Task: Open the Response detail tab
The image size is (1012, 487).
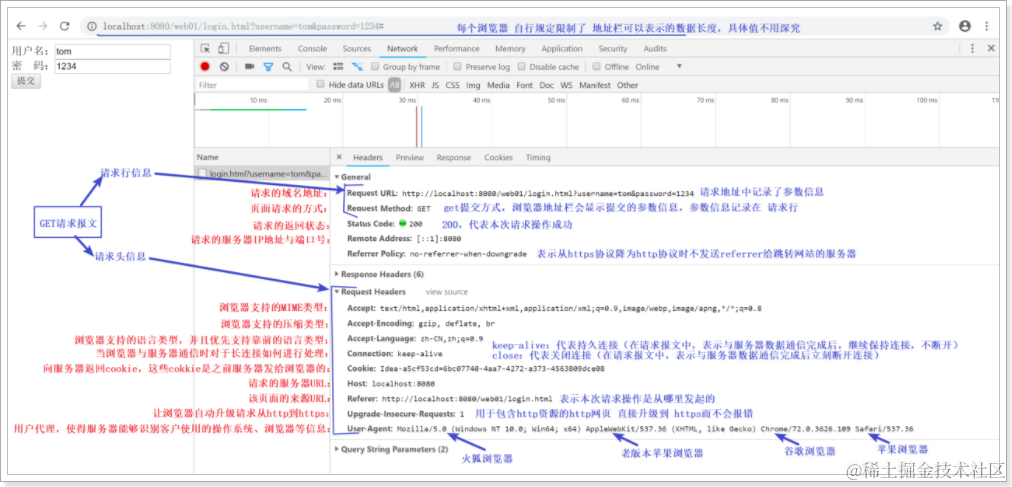Action: [x=454, y=157]
